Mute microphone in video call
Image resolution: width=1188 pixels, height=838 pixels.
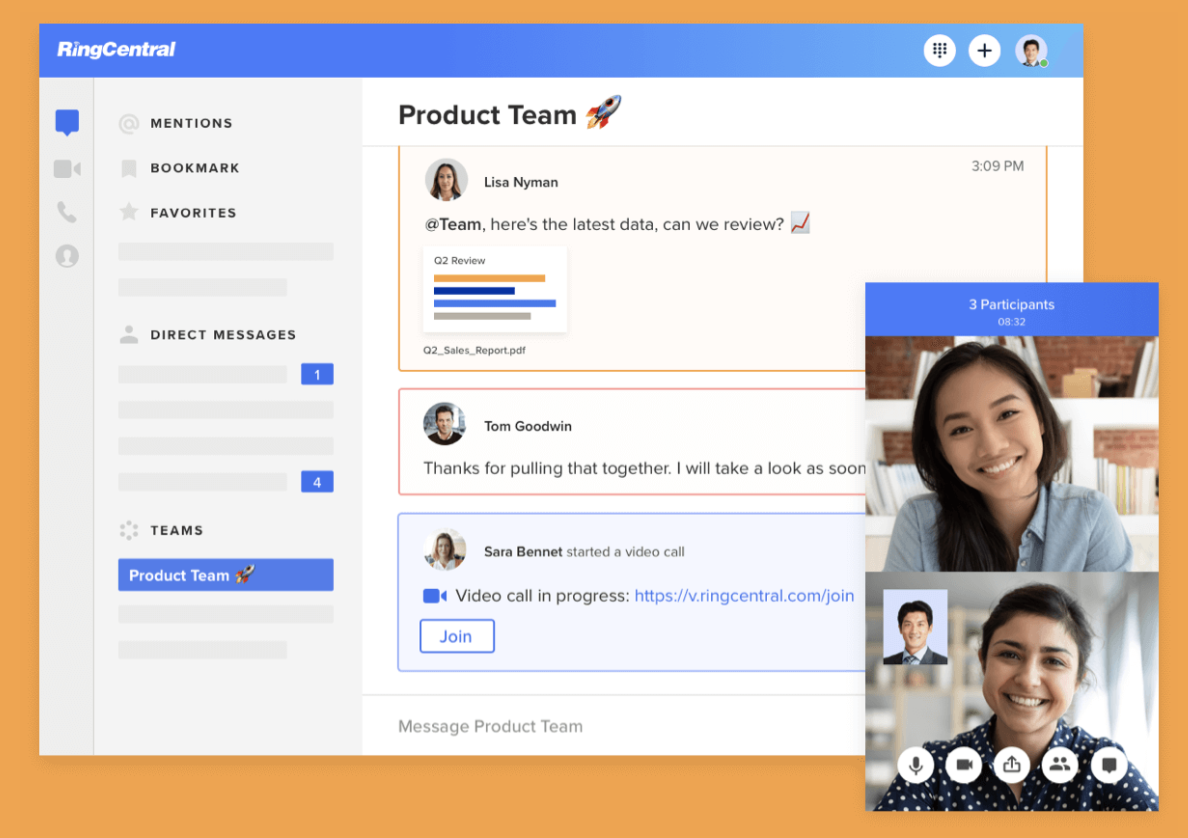click(x=915, y=765)
